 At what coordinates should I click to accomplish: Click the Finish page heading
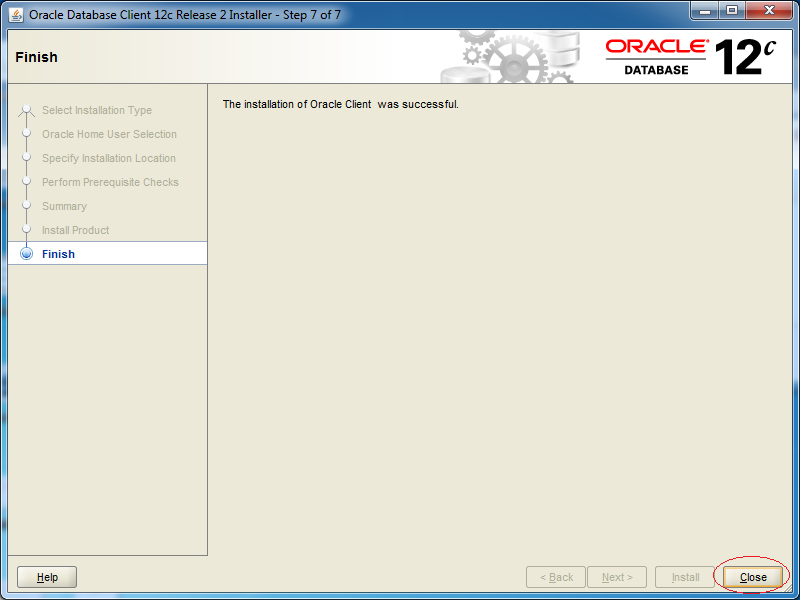point(36,57)
